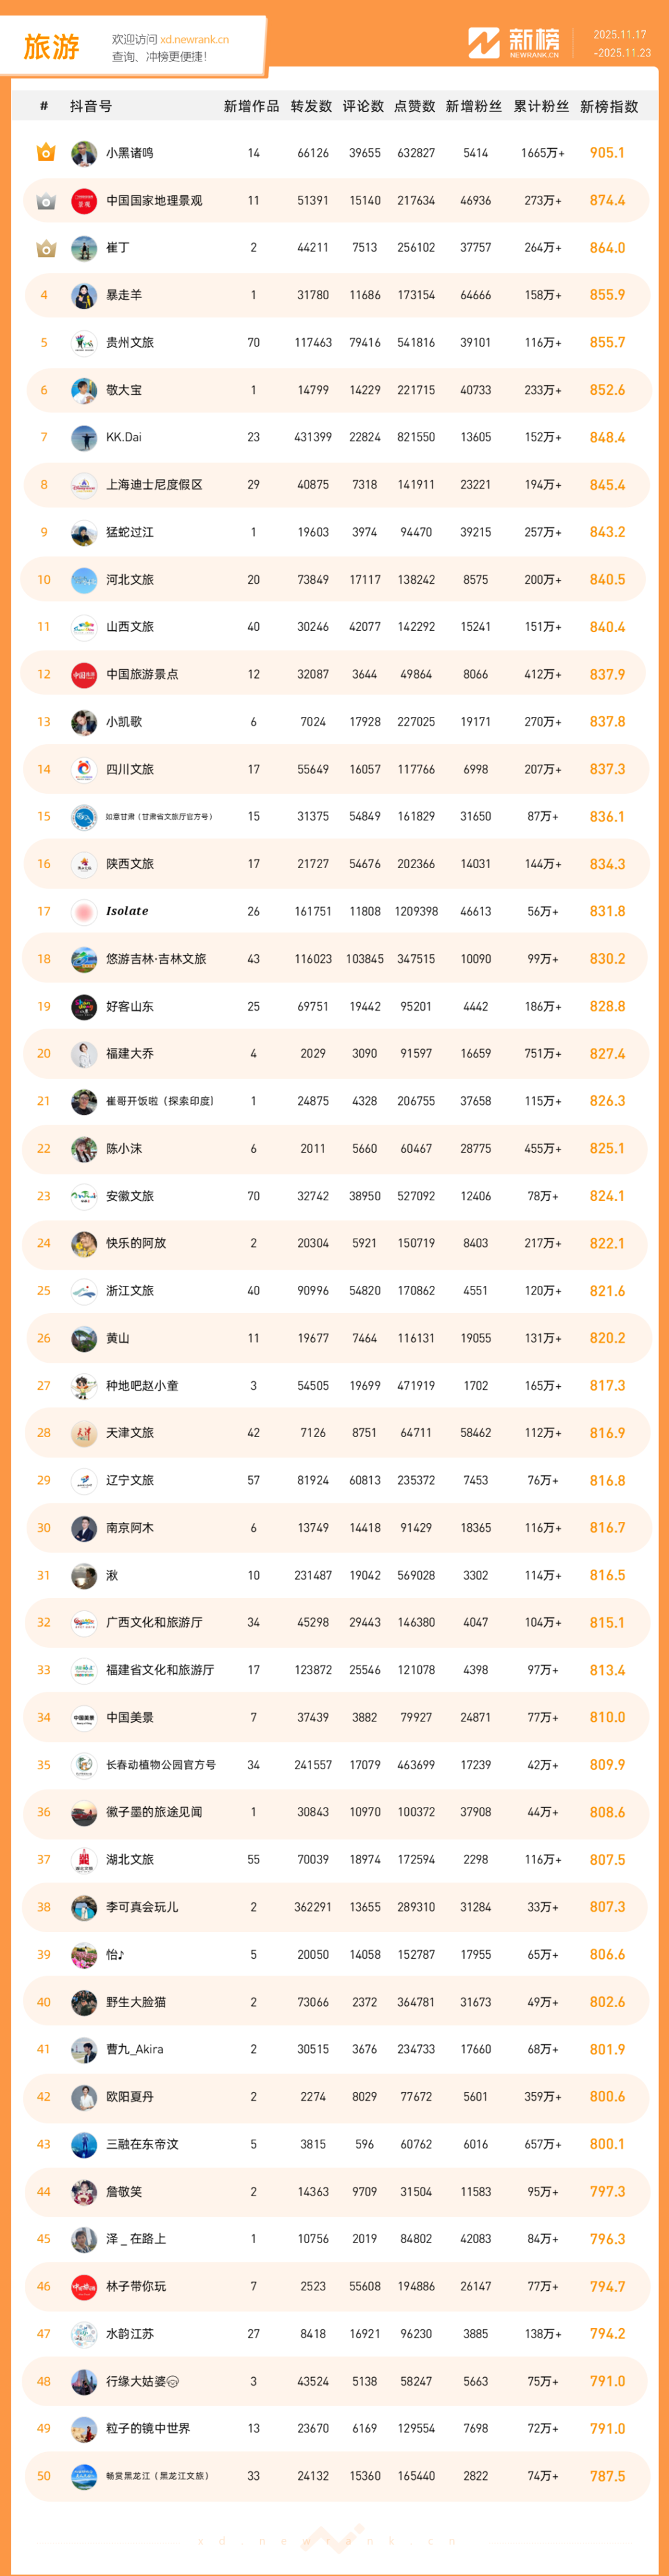Screen dimensions: 669x2576
Task: Click the silver crown rank-two icon
Action: coord(45,201)
